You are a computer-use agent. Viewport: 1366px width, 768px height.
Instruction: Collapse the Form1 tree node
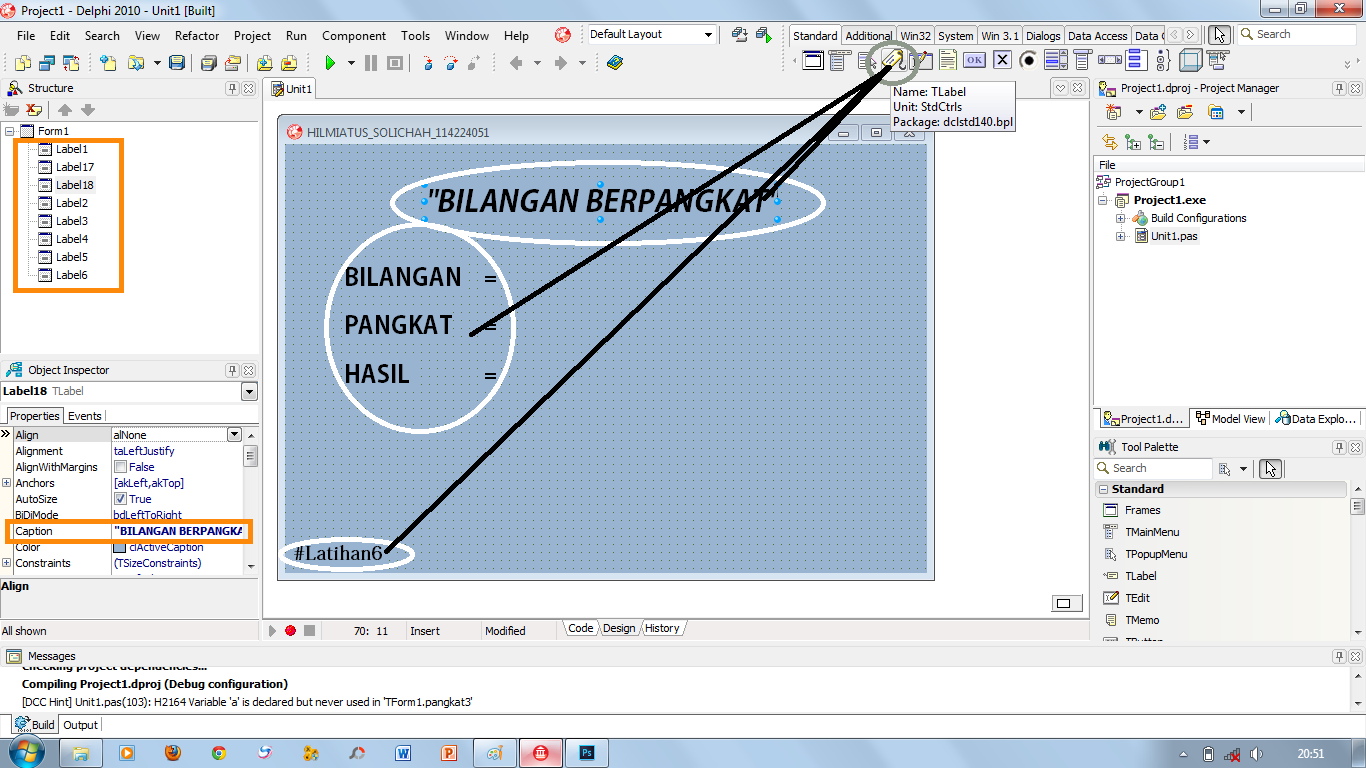coord(10,131)
